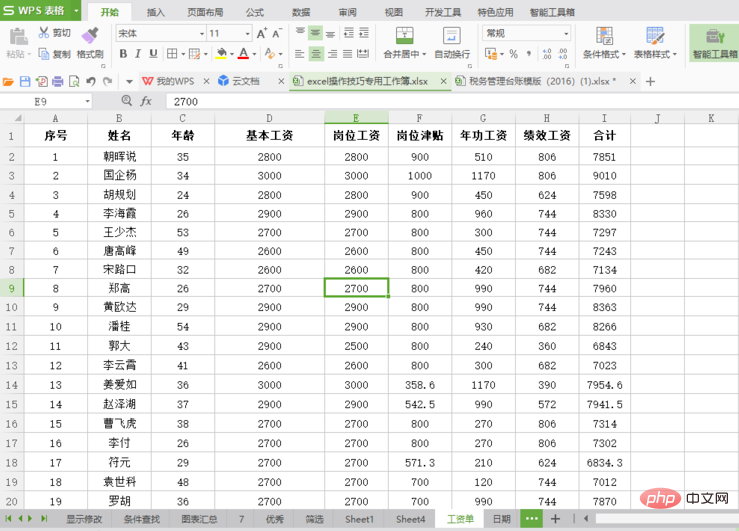Switch to the 公式 ribbon tab

tap(255, 12)
